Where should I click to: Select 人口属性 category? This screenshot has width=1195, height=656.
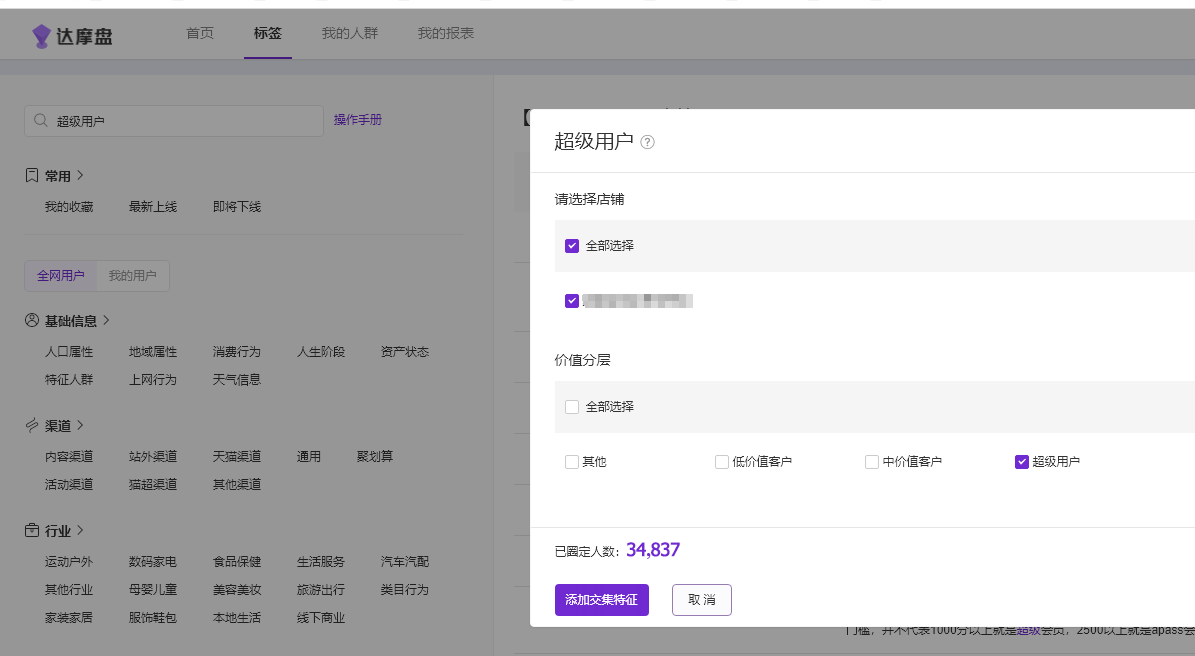click(69, 351)
